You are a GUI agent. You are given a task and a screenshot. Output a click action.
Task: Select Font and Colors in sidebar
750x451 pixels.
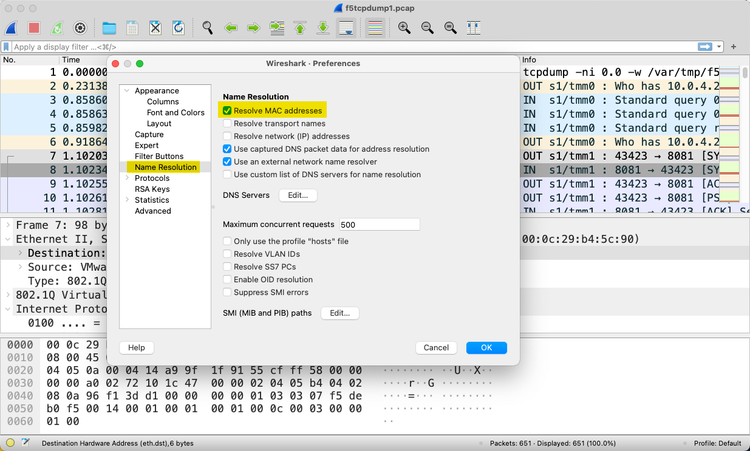tap(175, 113)
